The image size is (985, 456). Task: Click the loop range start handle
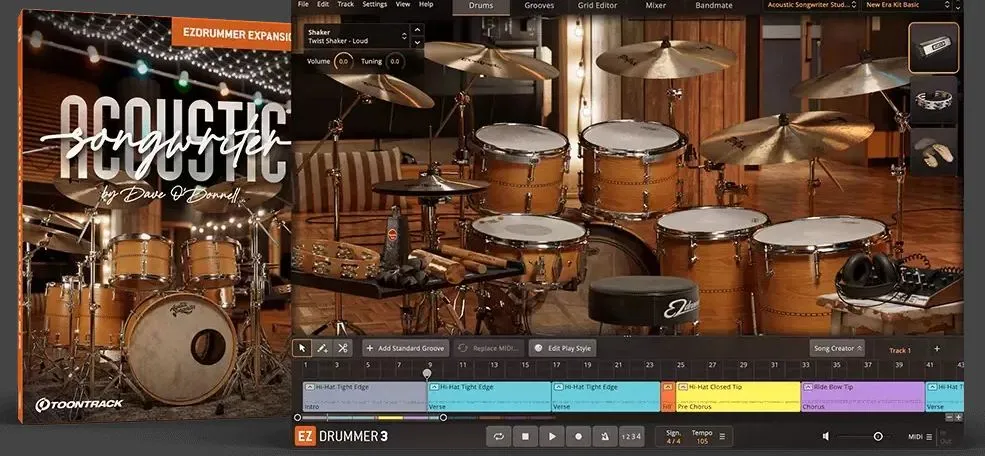click(x=298, y=418)
